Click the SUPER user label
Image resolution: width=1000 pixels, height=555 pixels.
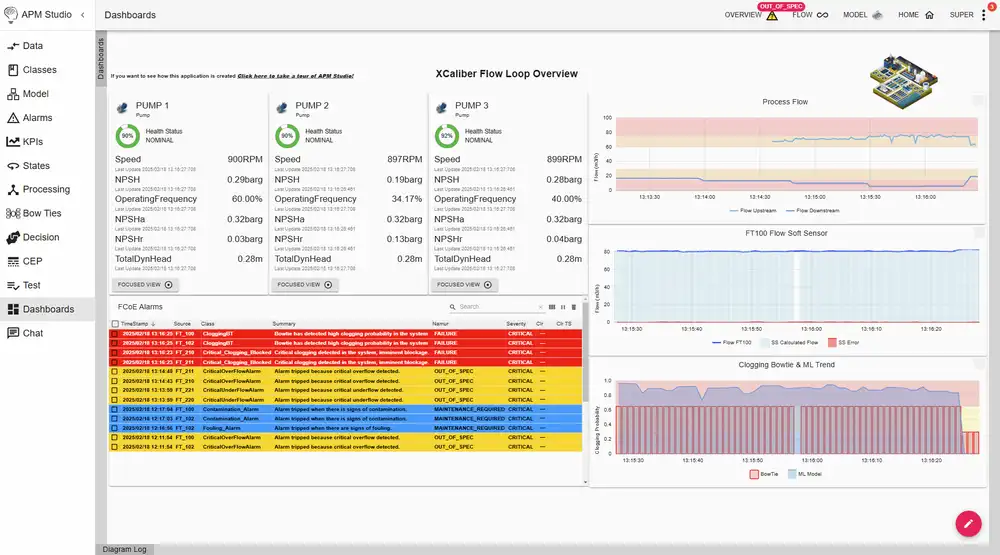point(961,15)
